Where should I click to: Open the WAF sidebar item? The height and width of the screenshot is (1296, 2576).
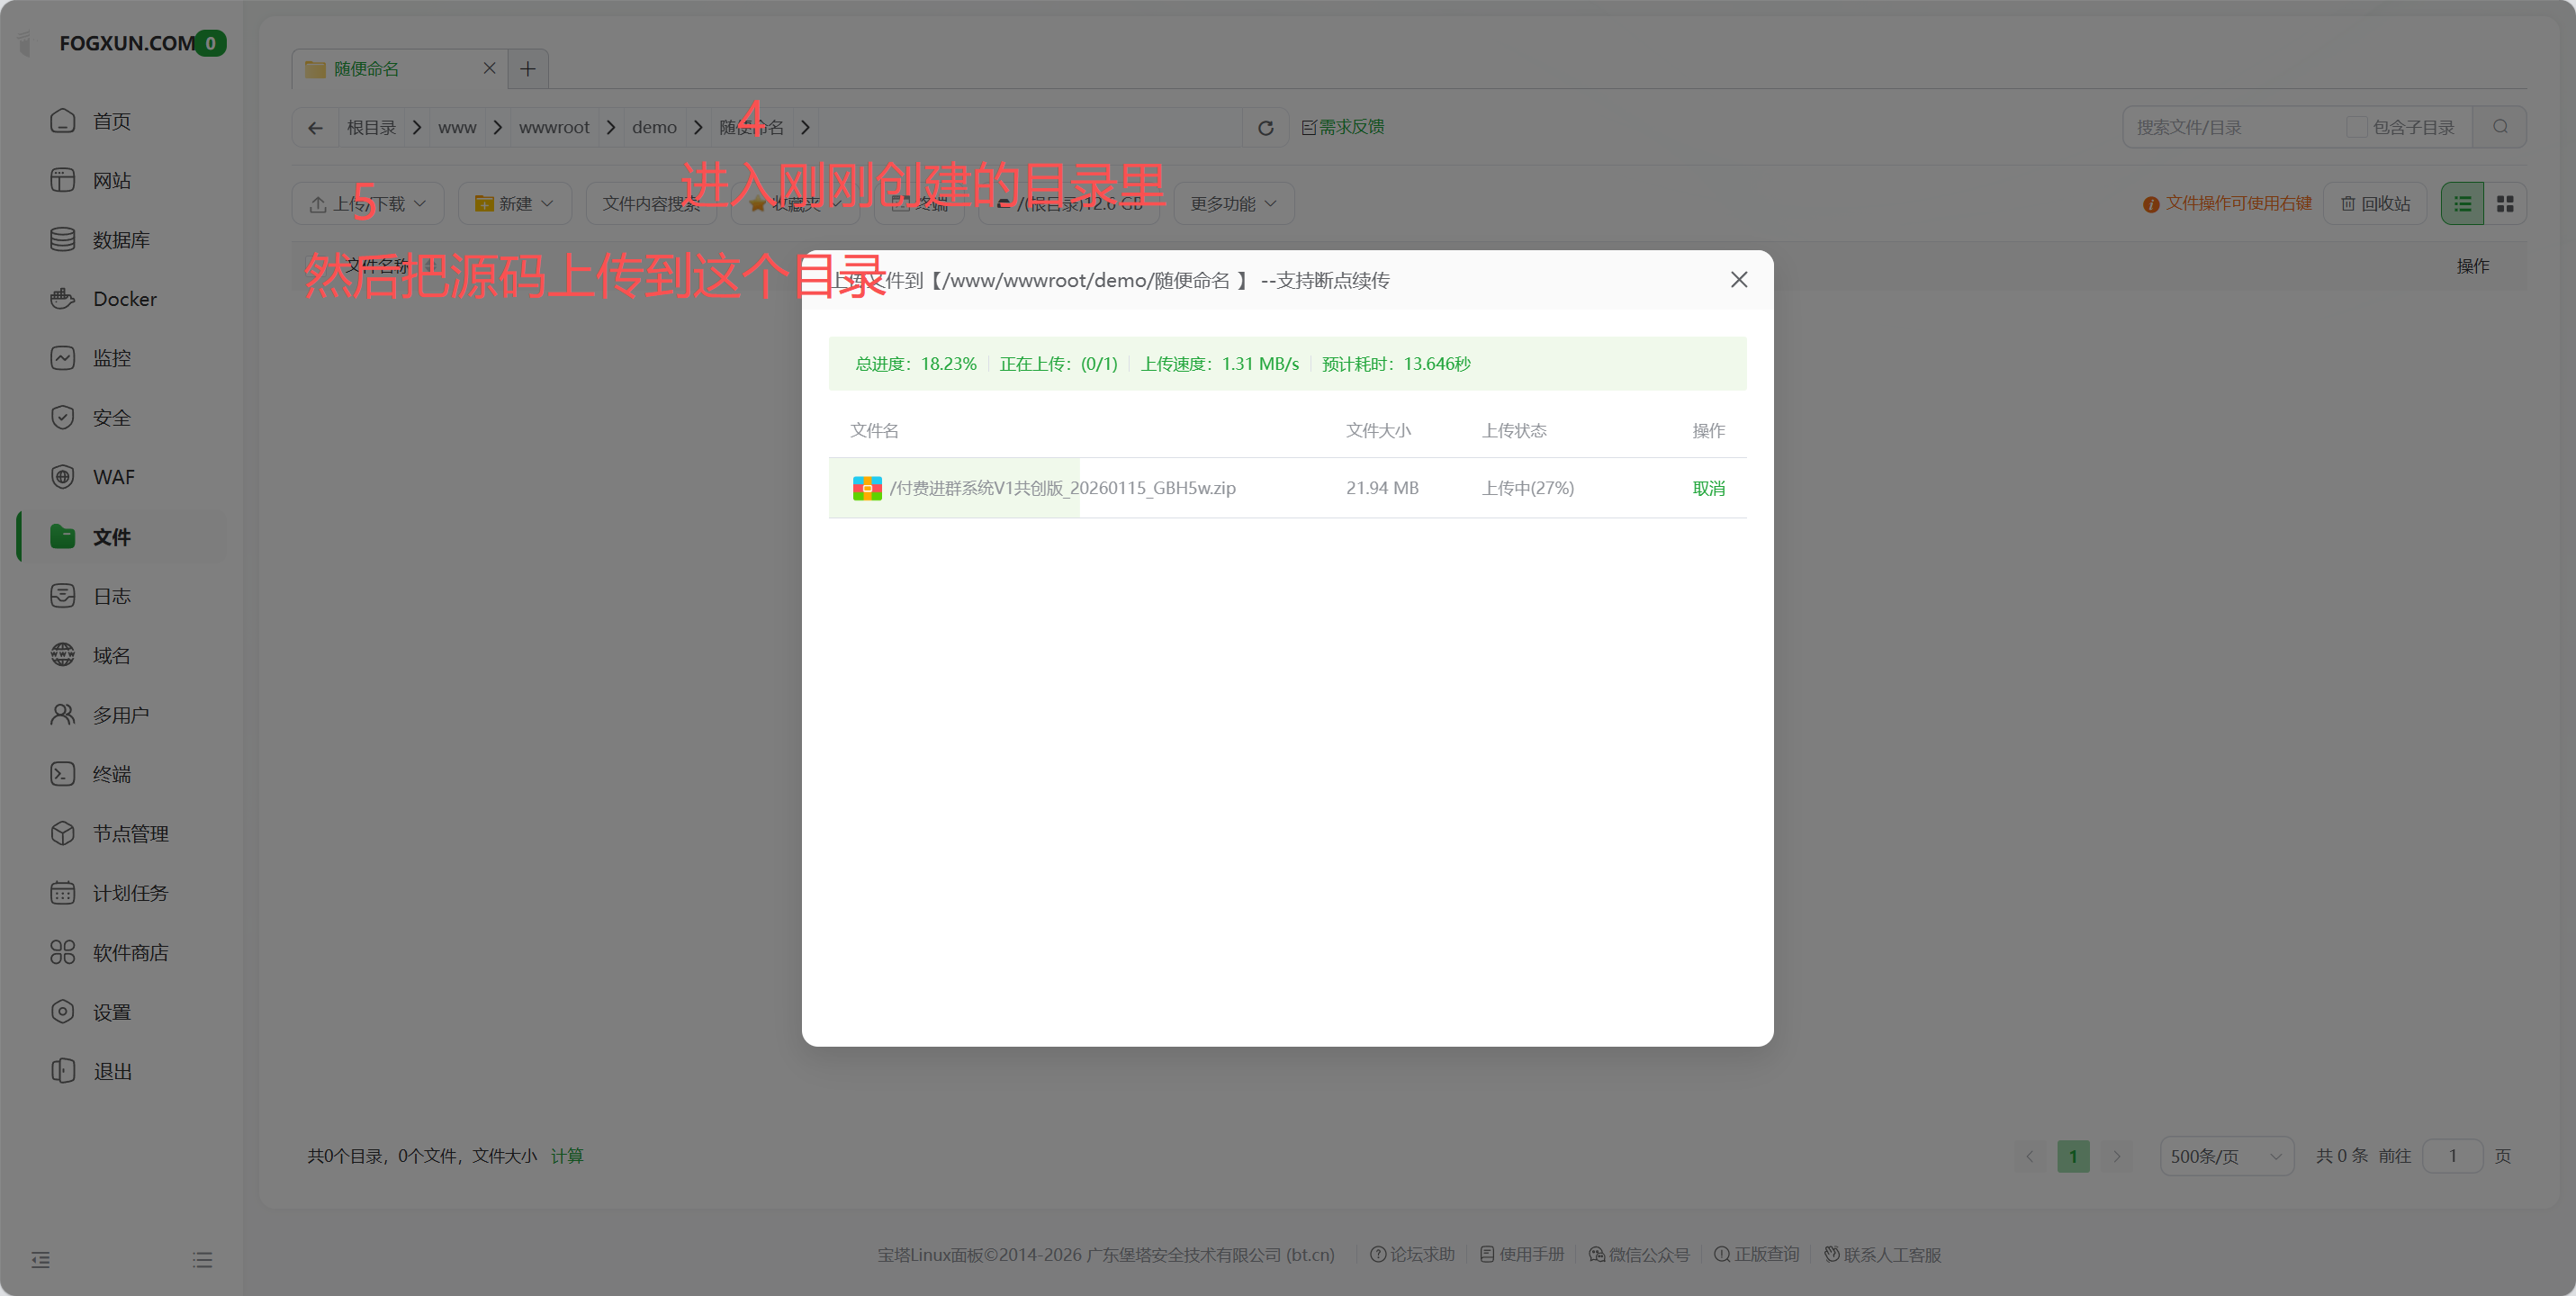click(x=113, y=477)
